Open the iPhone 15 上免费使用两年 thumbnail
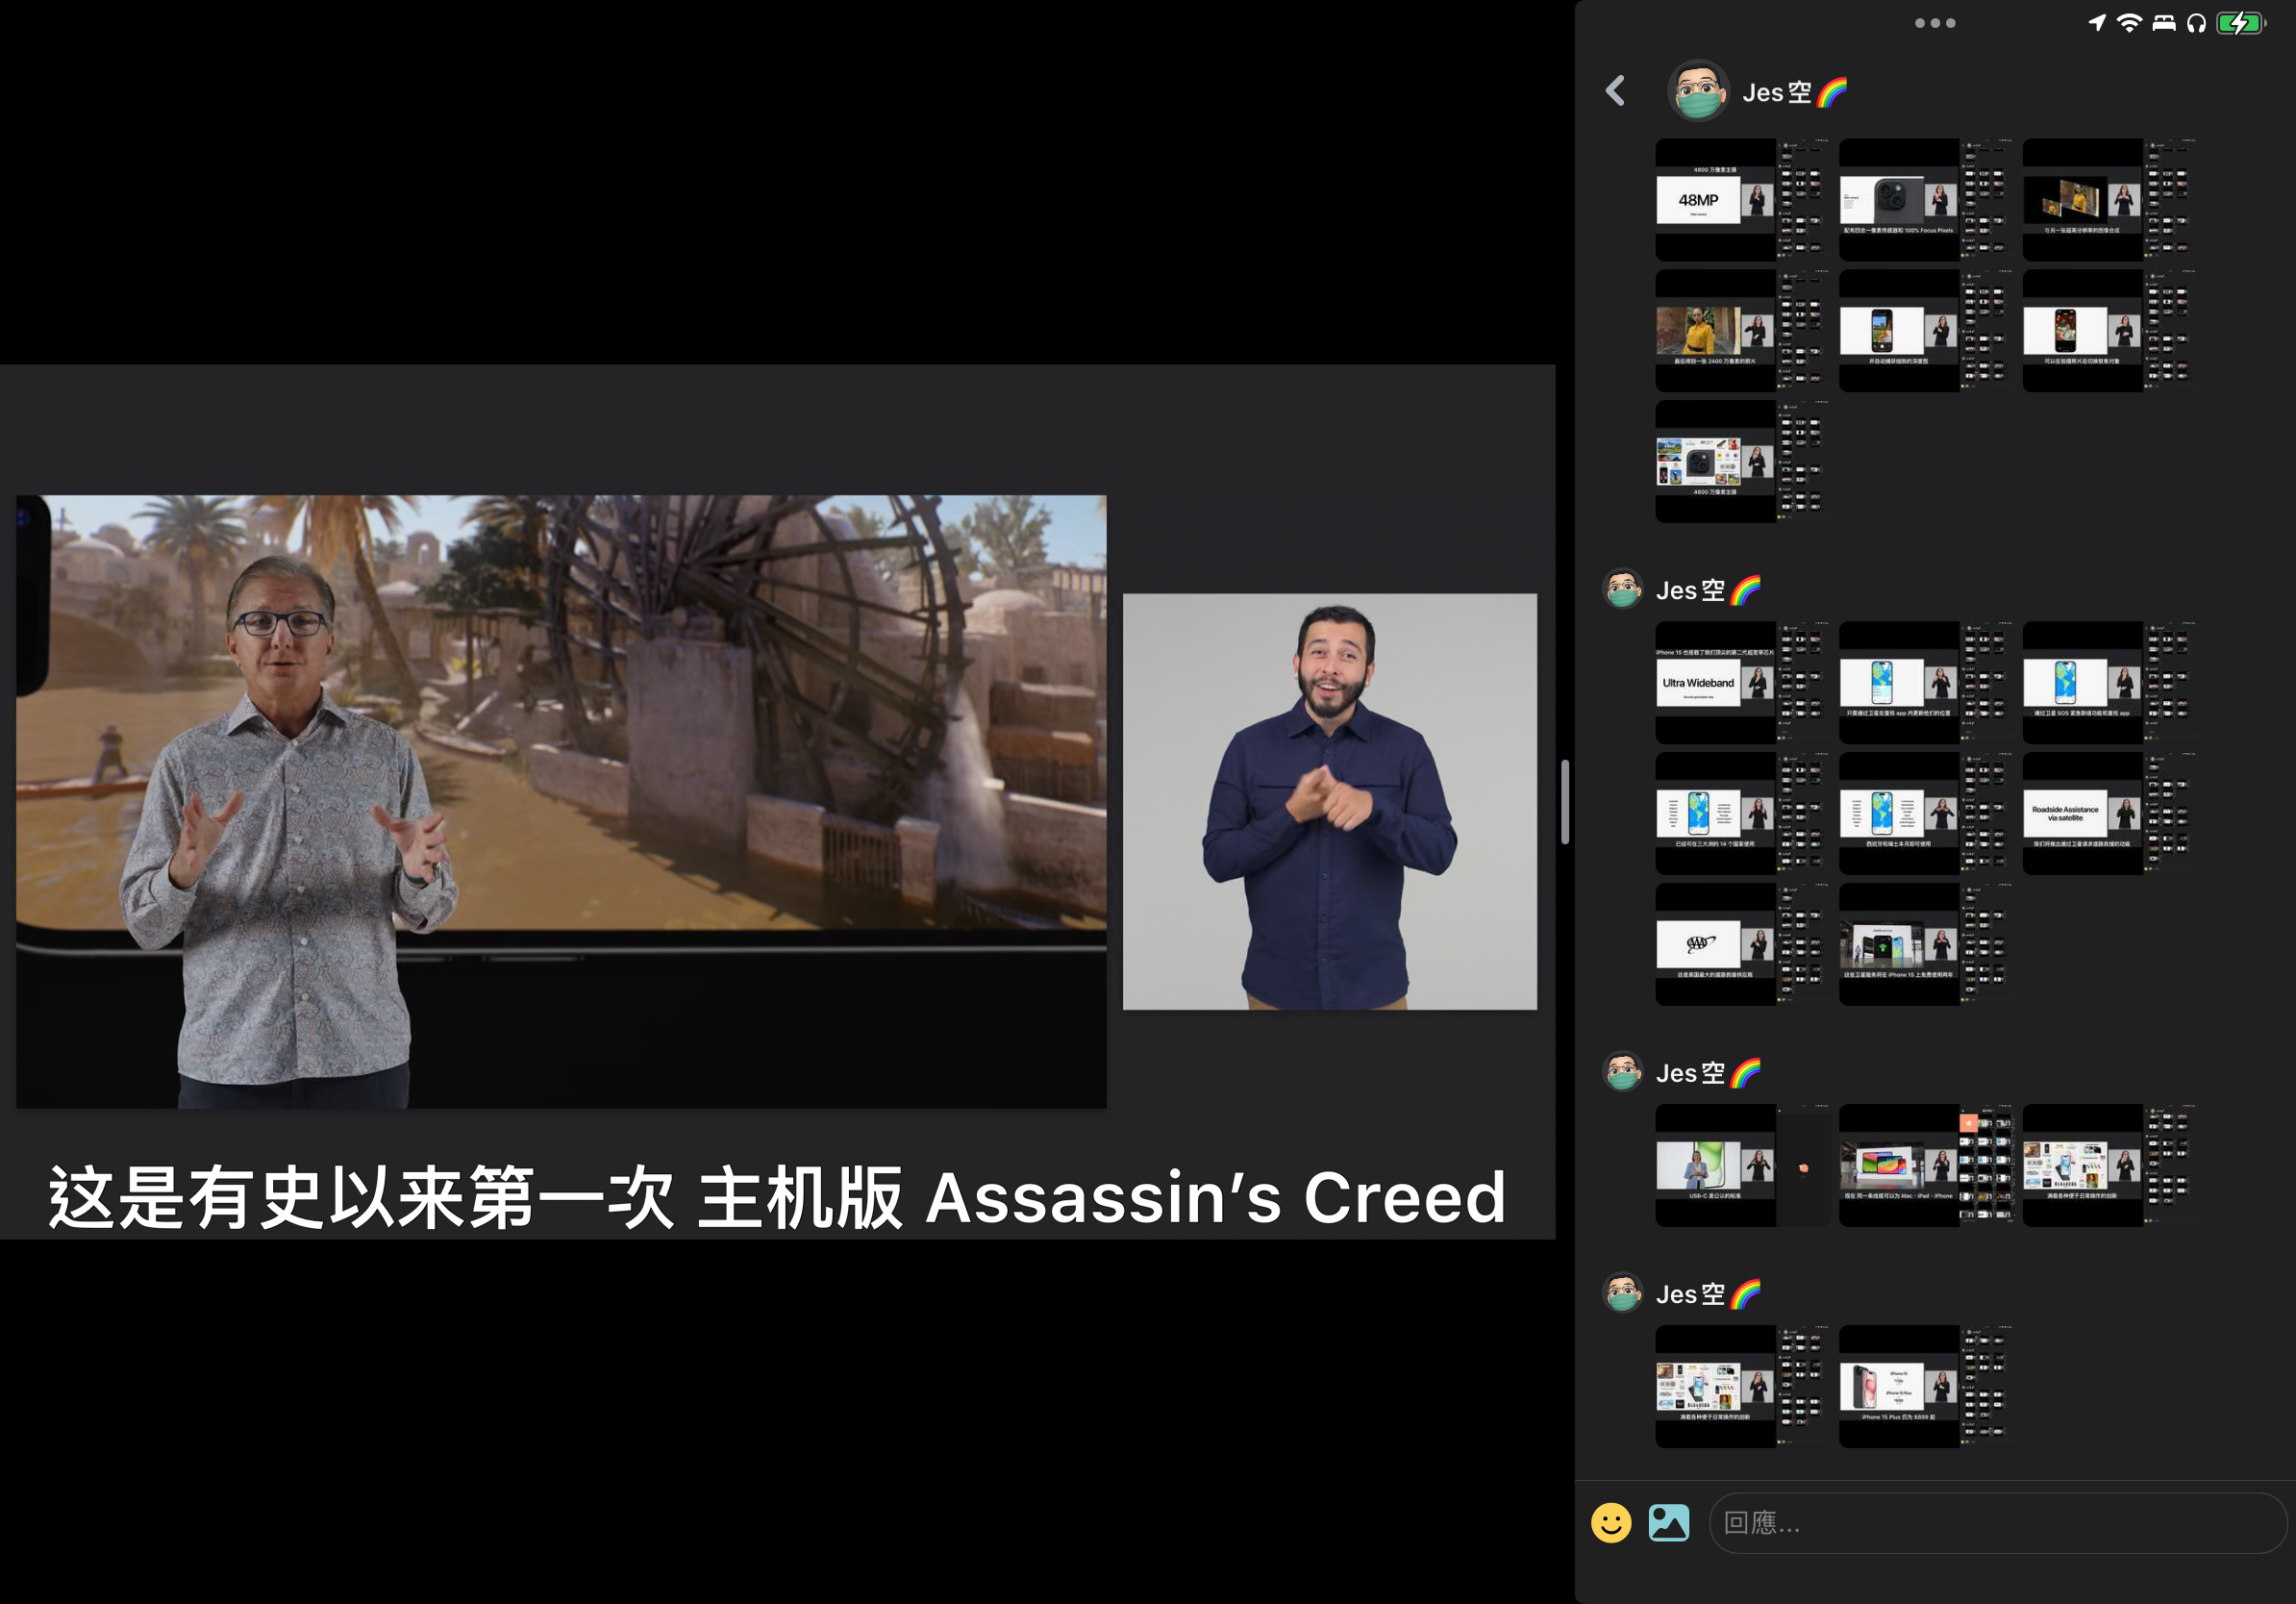The height and width of the screenshot is (1604, 2296). click(1925, 945)
